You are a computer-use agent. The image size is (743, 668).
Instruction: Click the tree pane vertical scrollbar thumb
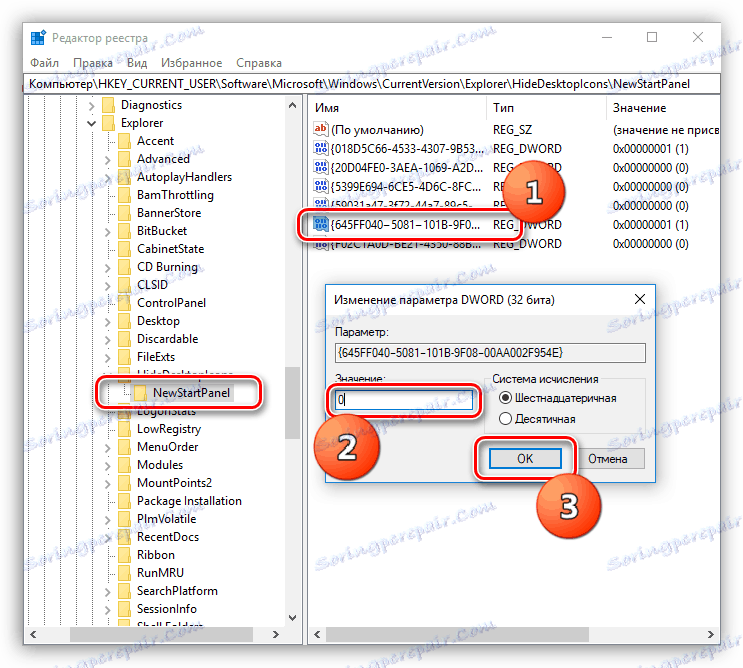coord(292,403)
